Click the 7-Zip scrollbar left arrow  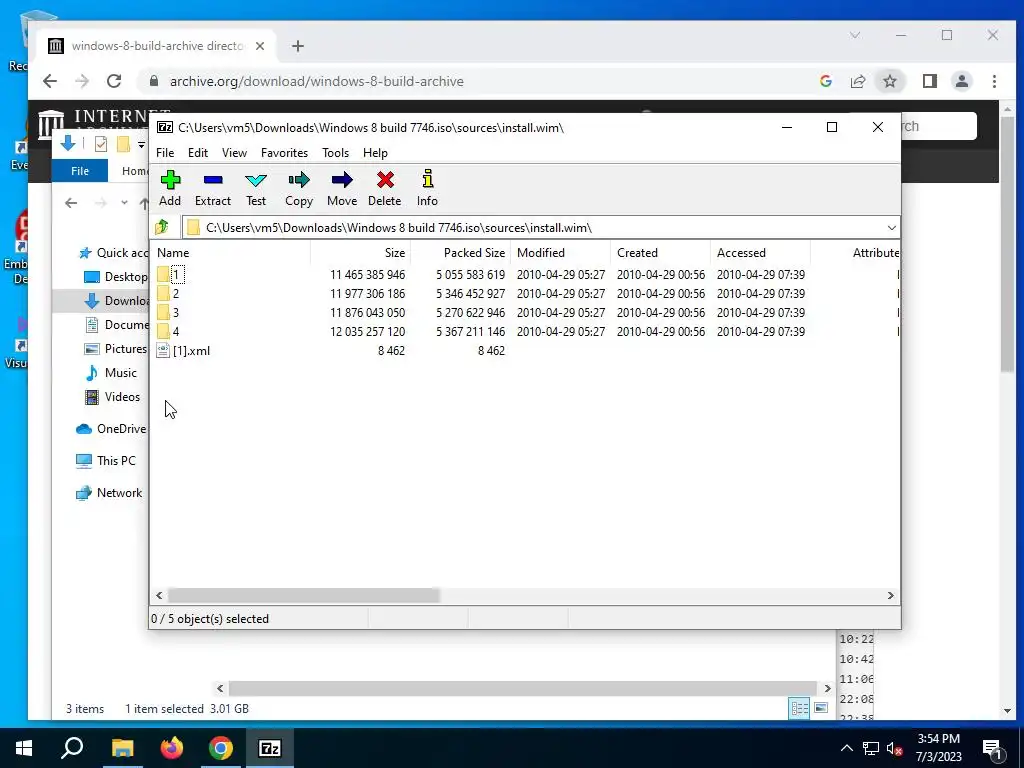click(x=159, y=596)
